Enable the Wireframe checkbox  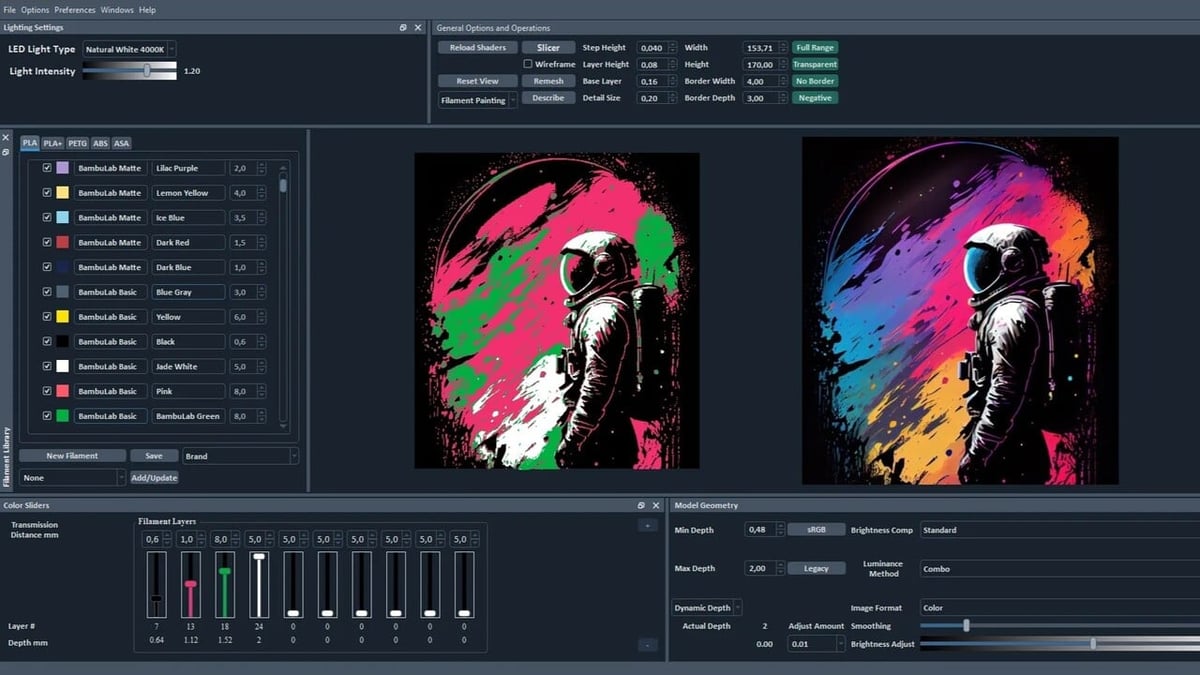tap(528, 64)
